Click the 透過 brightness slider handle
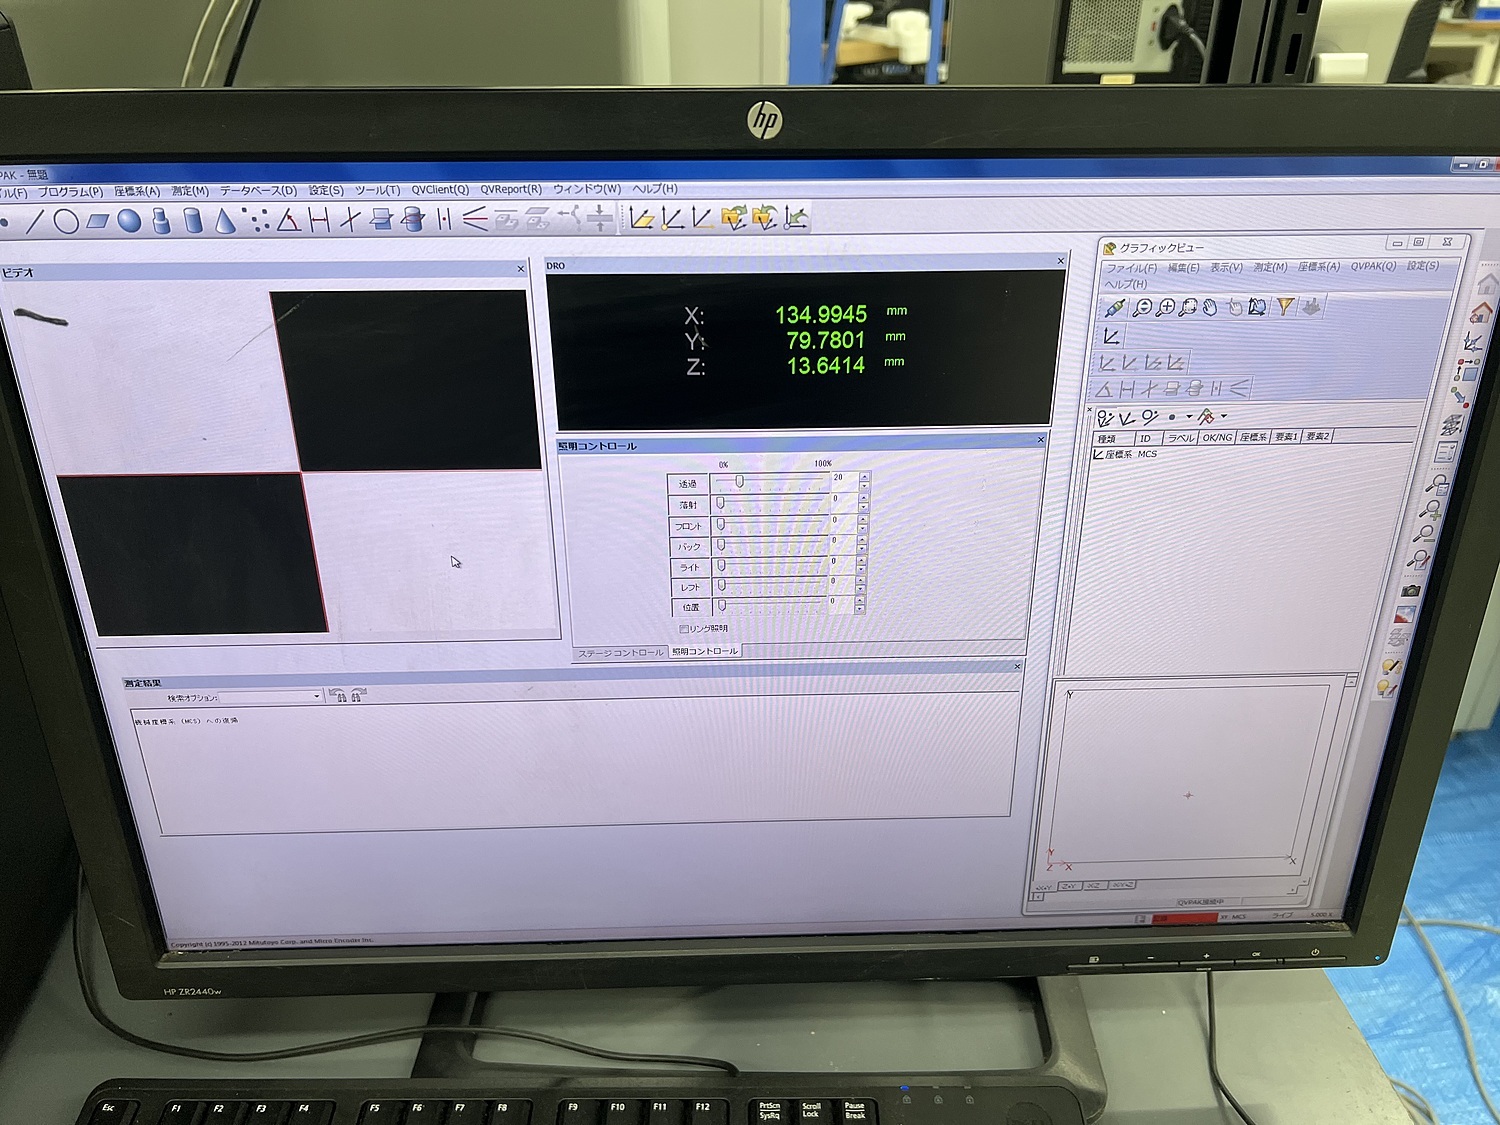The height and width of the screenshot is (1125, 1500). (740, 482)
